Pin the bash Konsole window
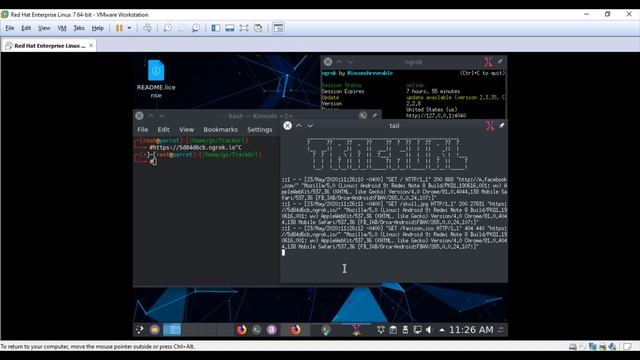The height and width of the screenshot is (360, 640). 374,116
